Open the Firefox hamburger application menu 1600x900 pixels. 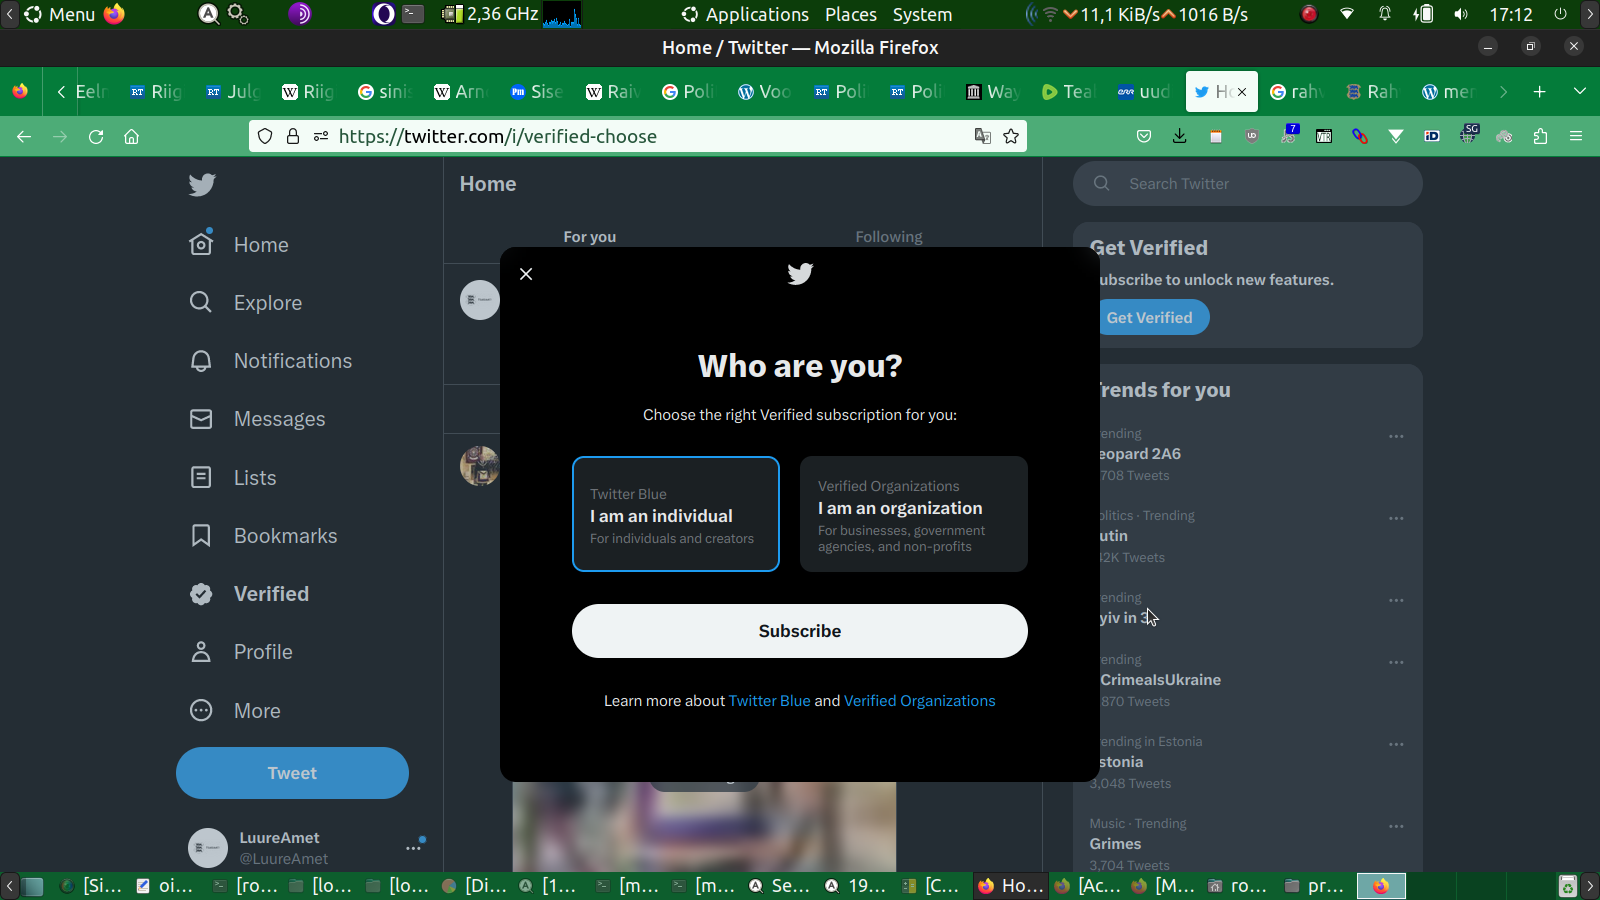point(1576,136)
